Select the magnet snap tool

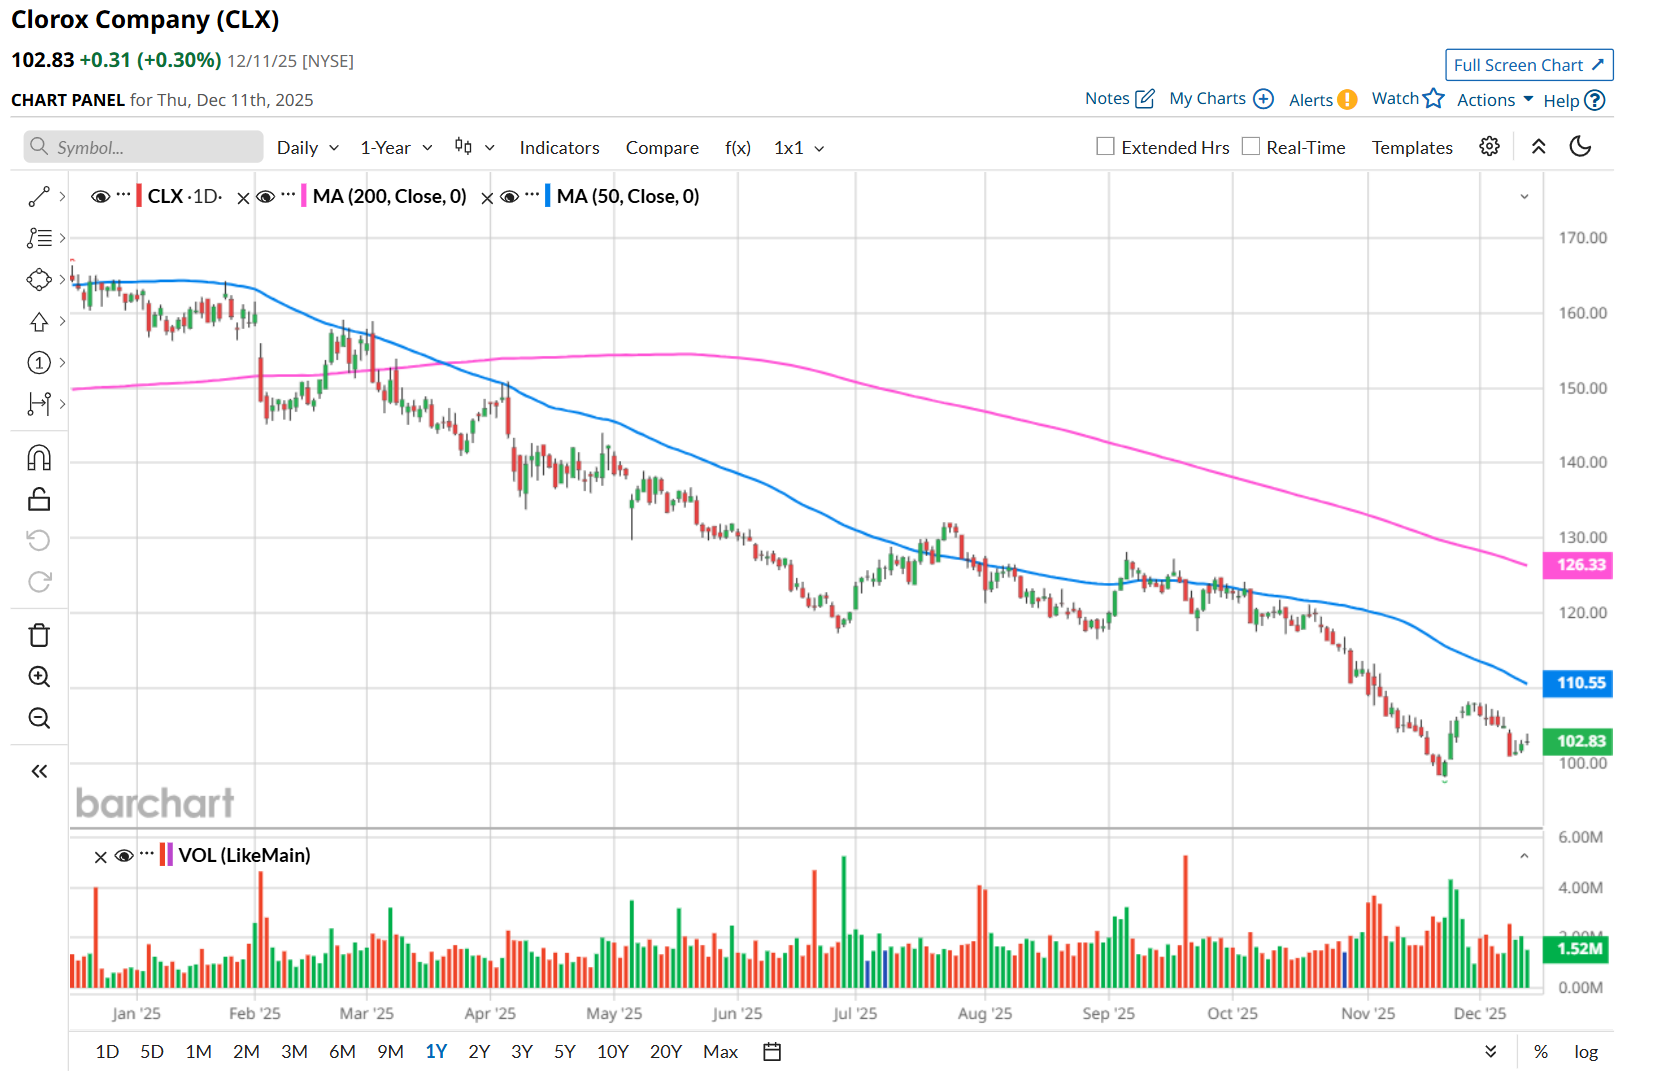[39, 458]
